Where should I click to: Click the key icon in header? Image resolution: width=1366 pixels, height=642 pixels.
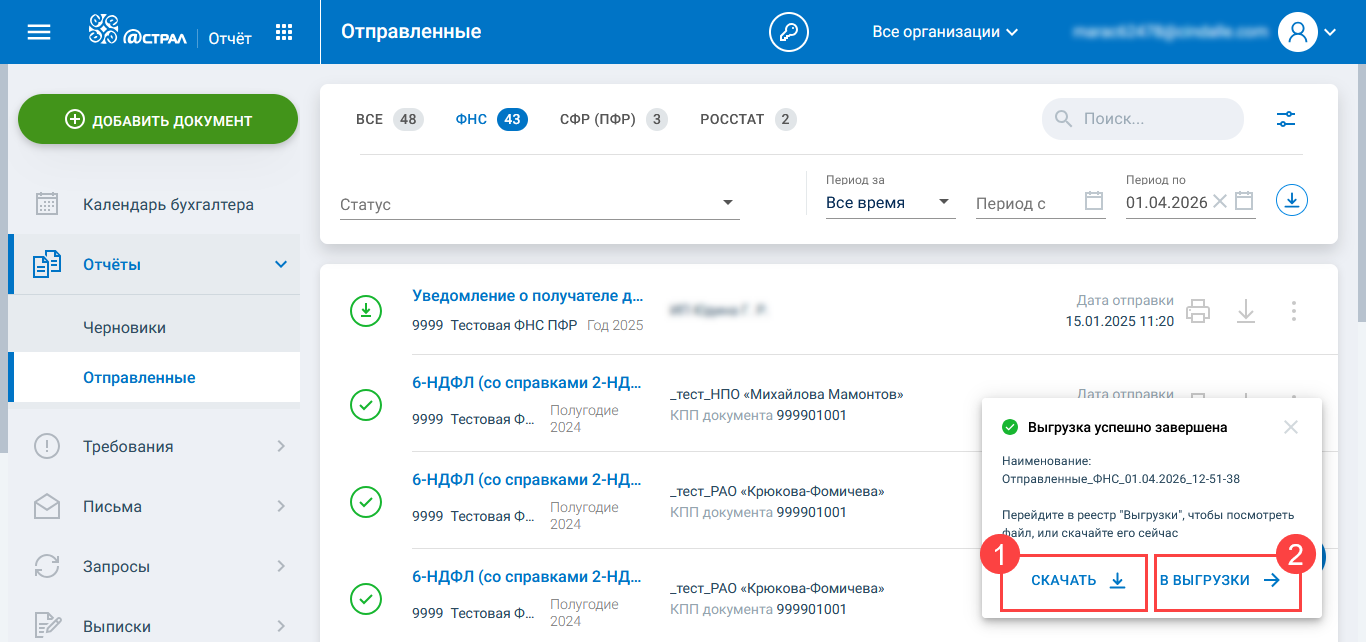pos(788,32)
